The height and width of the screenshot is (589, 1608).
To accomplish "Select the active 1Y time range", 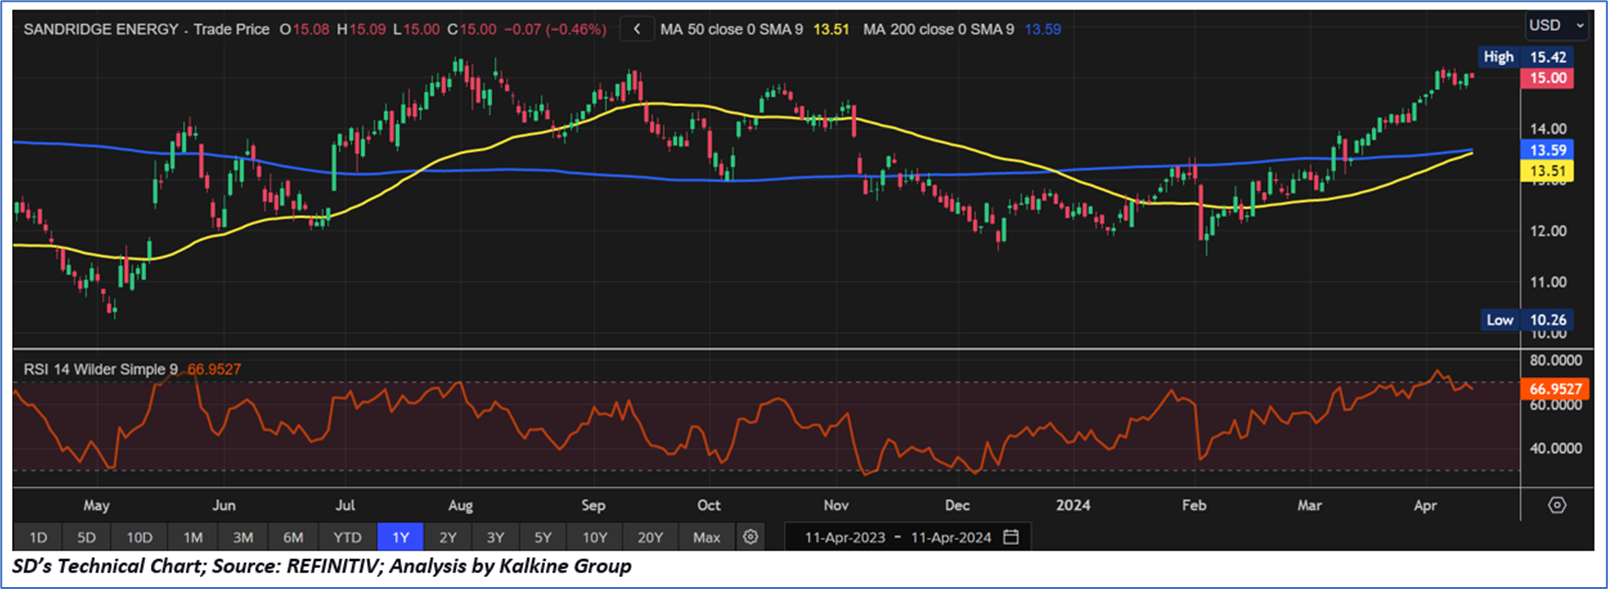I will pyautogui.click(x=401, y=537).
